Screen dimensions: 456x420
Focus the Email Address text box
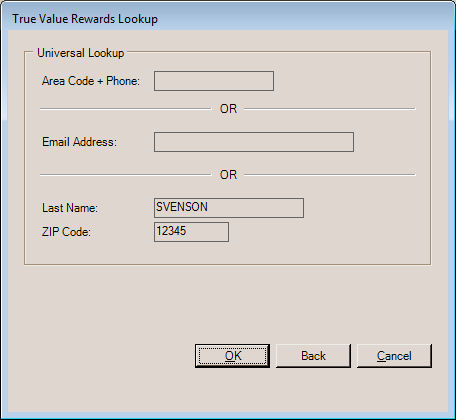click(x=254, y=142)
